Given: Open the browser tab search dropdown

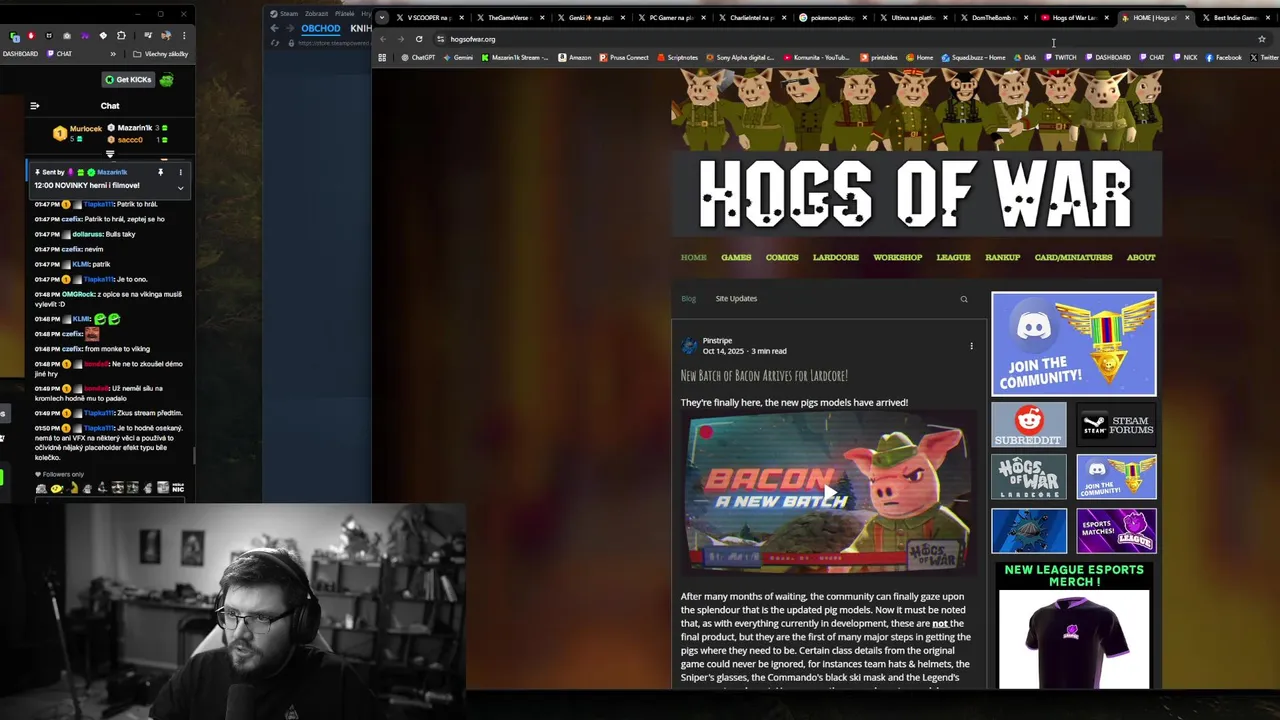Looking at the screenshot, I should pos(381,17).
